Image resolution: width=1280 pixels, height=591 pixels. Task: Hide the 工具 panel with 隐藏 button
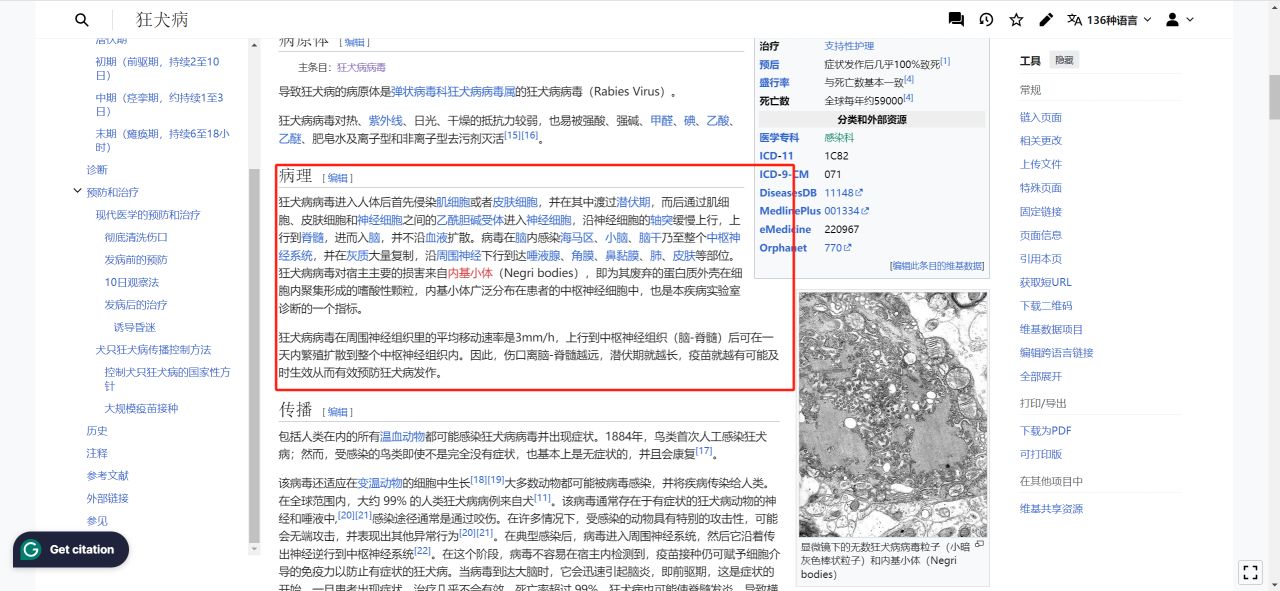1065,60
